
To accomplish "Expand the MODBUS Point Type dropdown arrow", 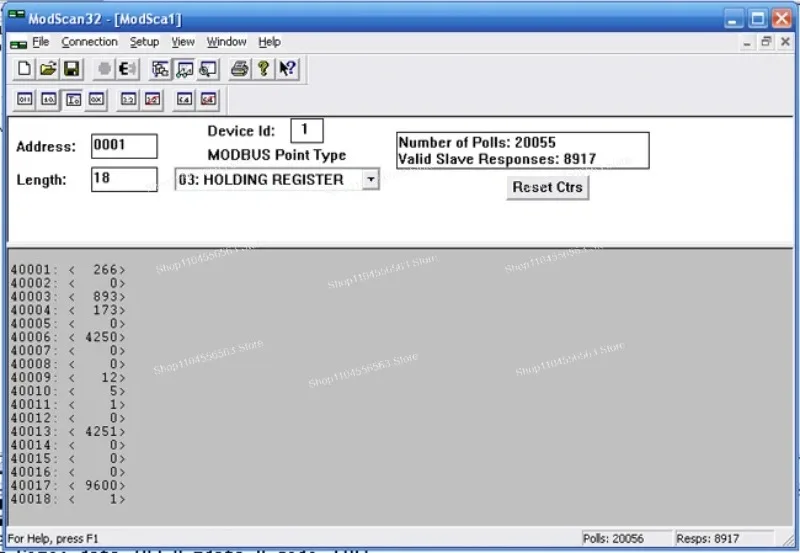I will point(371,179).
